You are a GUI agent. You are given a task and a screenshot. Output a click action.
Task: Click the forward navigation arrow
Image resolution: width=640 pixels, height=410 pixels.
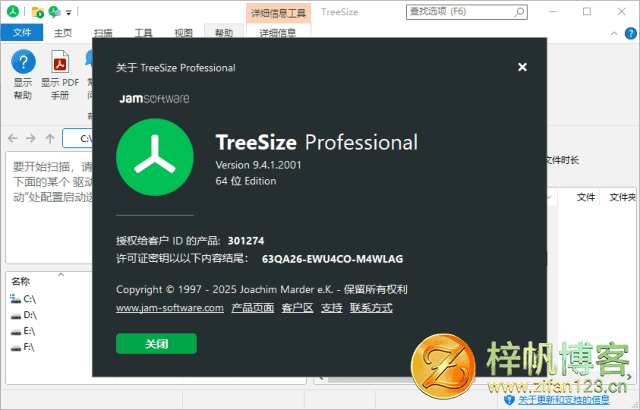click(31, 138)
